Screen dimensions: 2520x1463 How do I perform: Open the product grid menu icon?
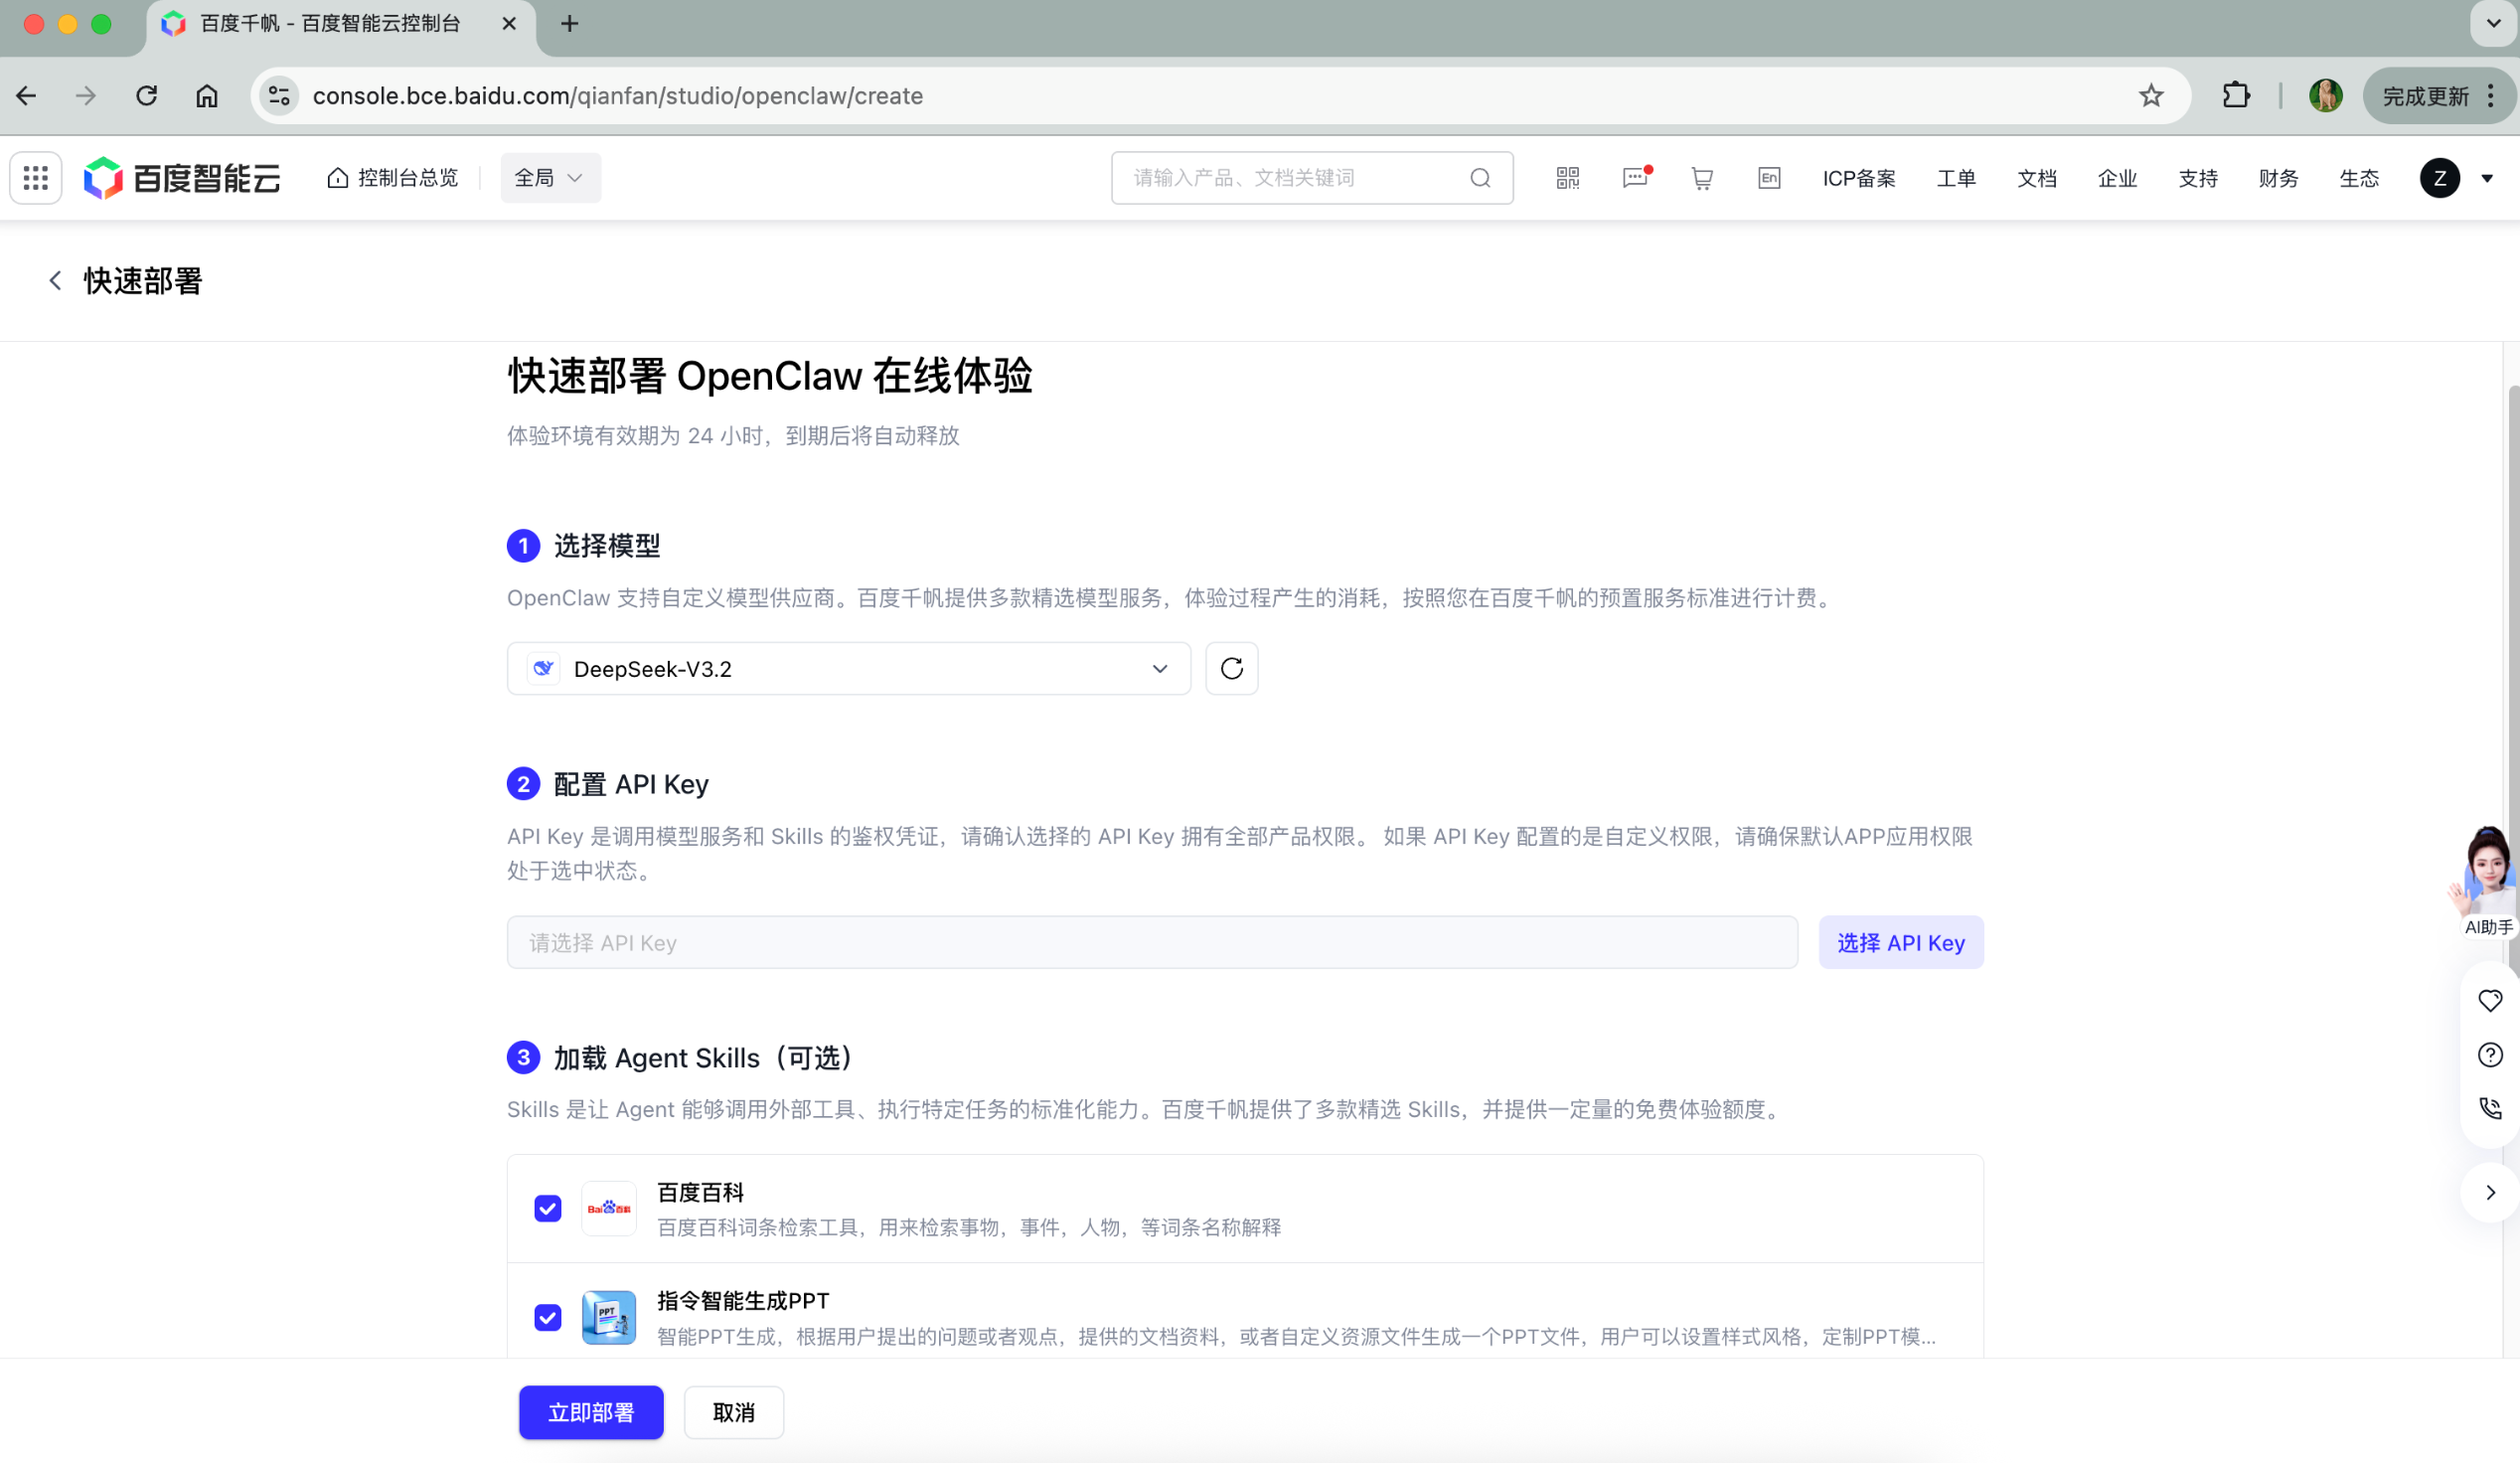(36, 178)
